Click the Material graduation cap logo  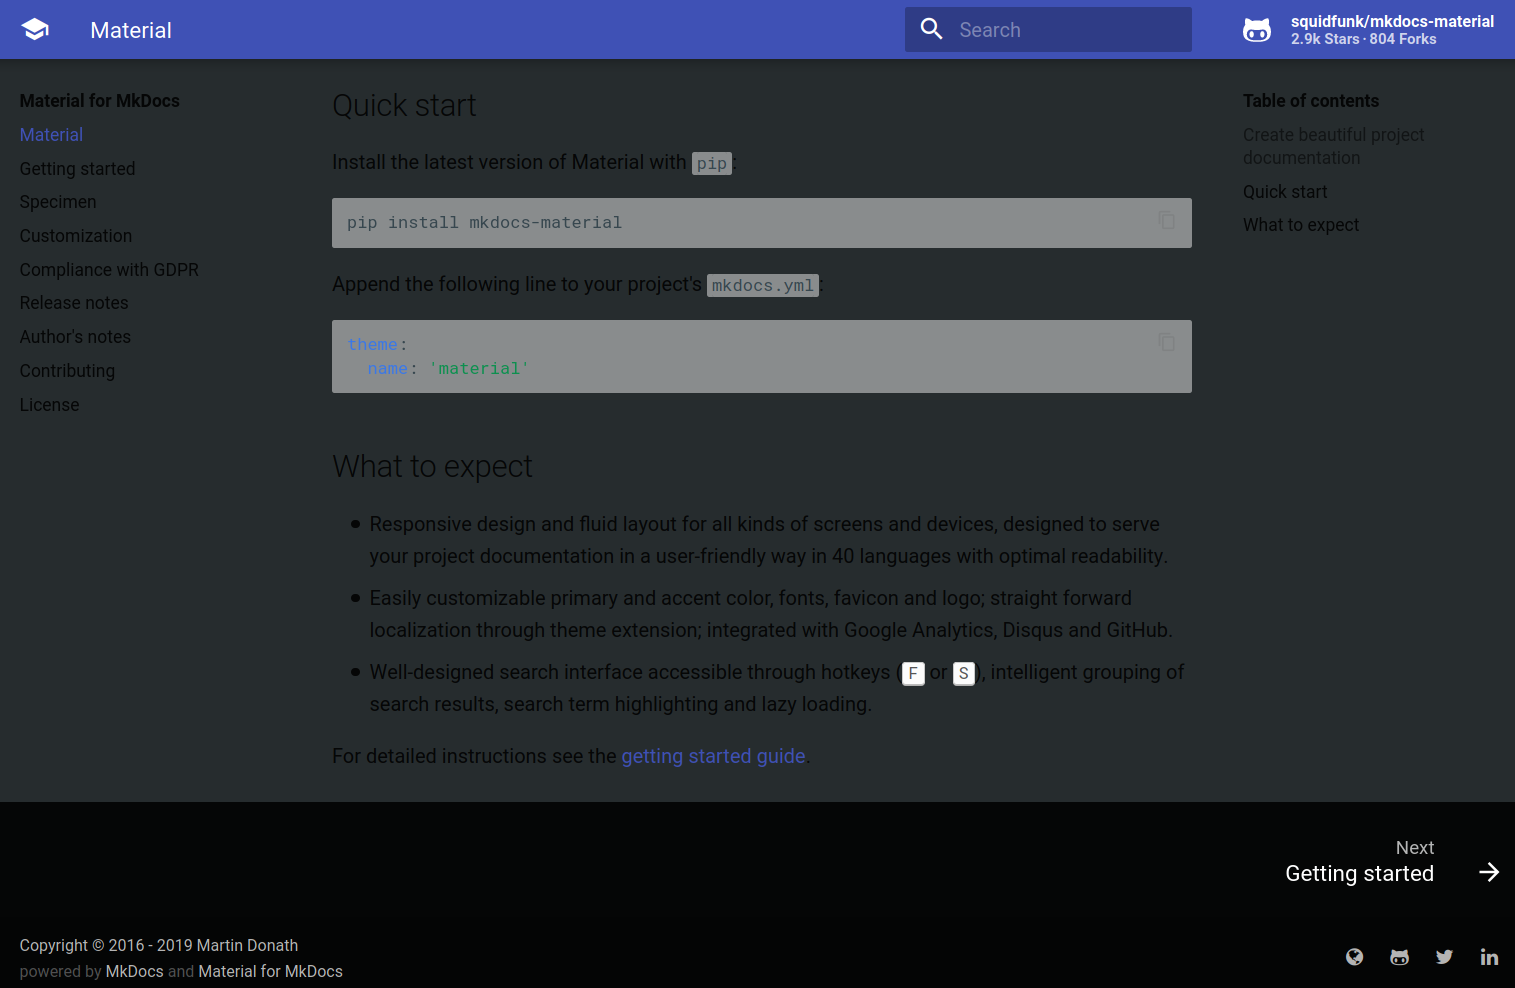pos(35,30)
